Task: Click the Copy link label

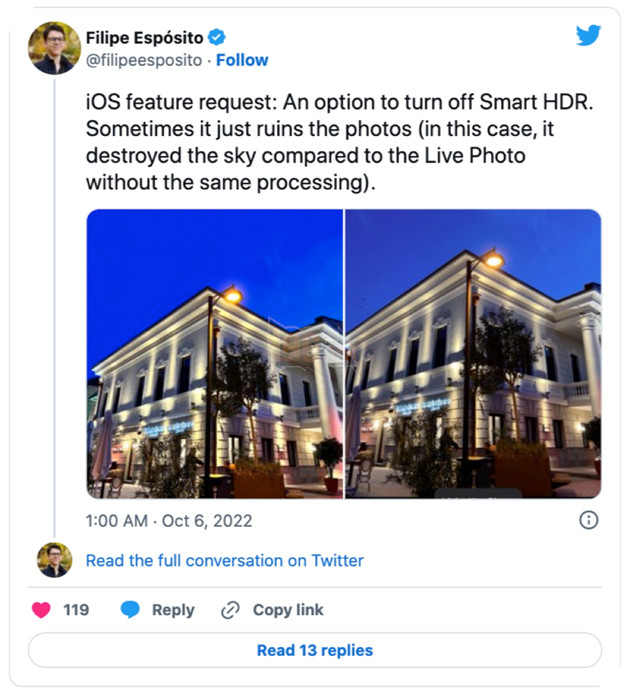Action: tap(288, 610)
